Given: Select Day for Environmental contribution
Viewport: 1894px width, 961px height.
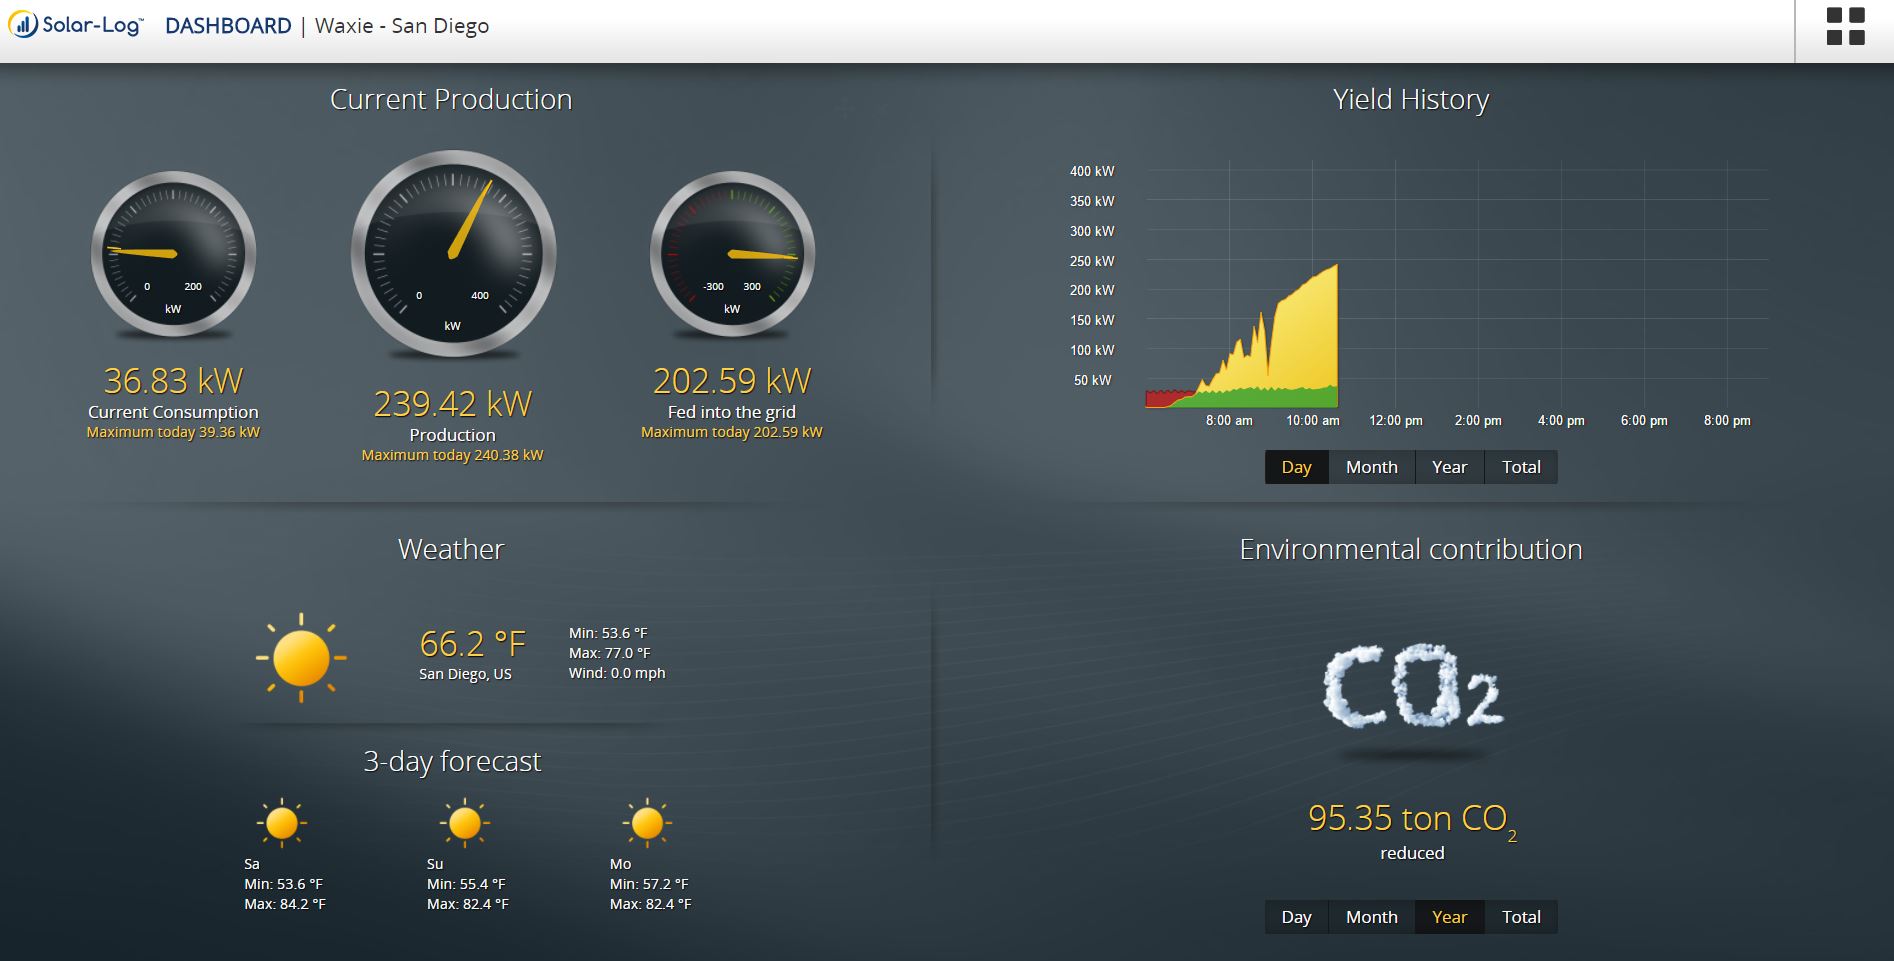Looking at the screenshot, I should tap(1296, 917).
